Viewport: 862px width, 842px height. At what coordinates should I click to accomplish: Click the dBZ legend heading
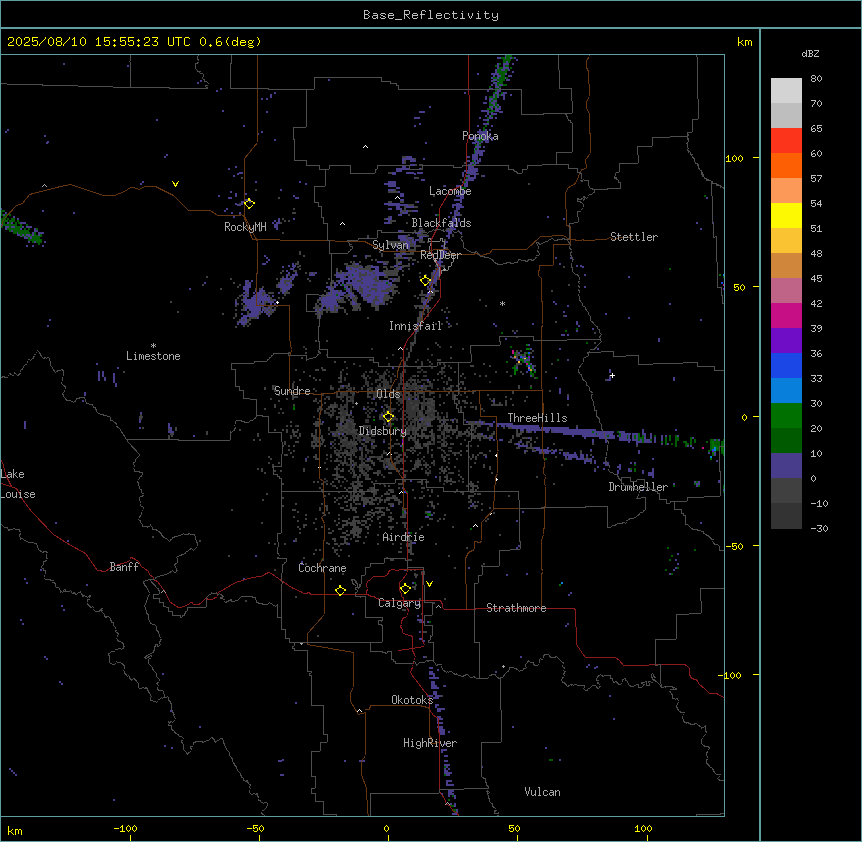[810, 53]
